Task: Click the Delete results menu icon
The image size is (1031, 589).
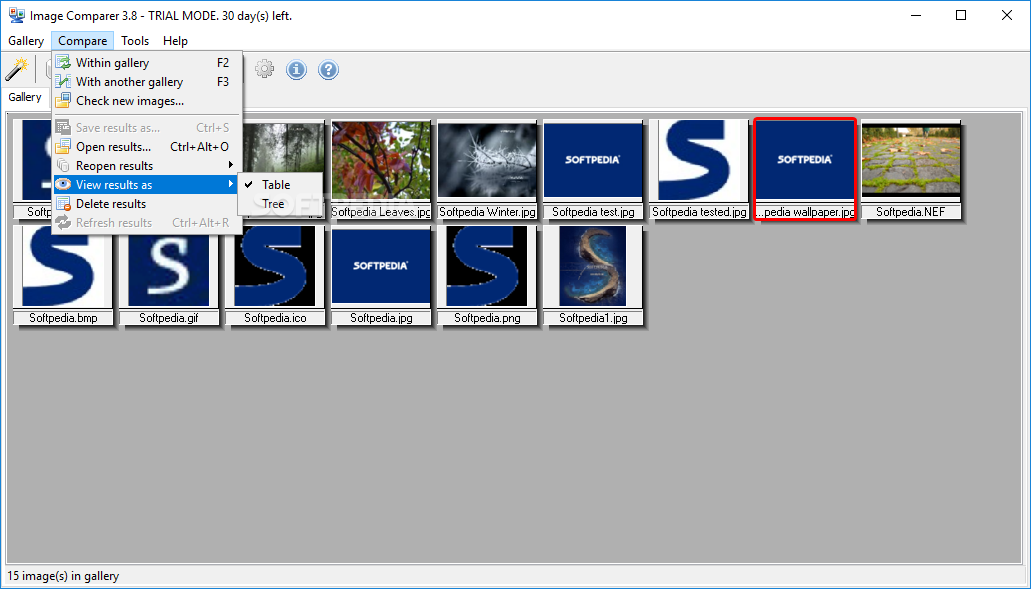Action: 63,204
